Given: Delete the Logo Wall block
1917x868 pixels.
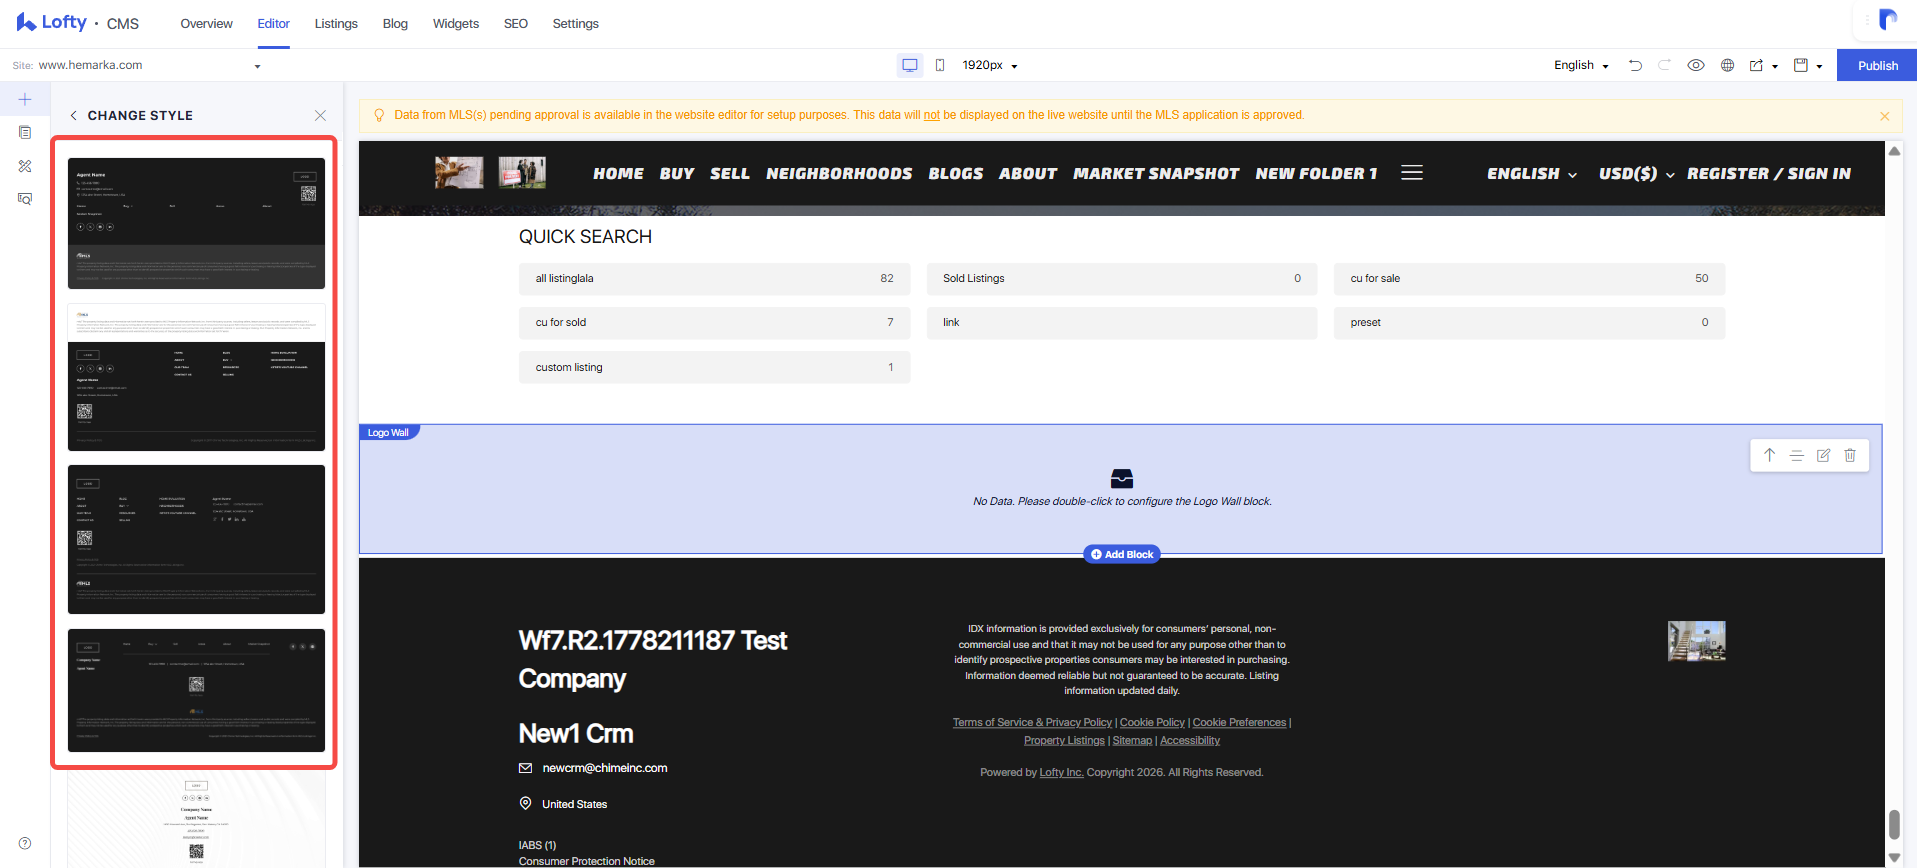Looking at the screenshot, I should point(1850,455).
